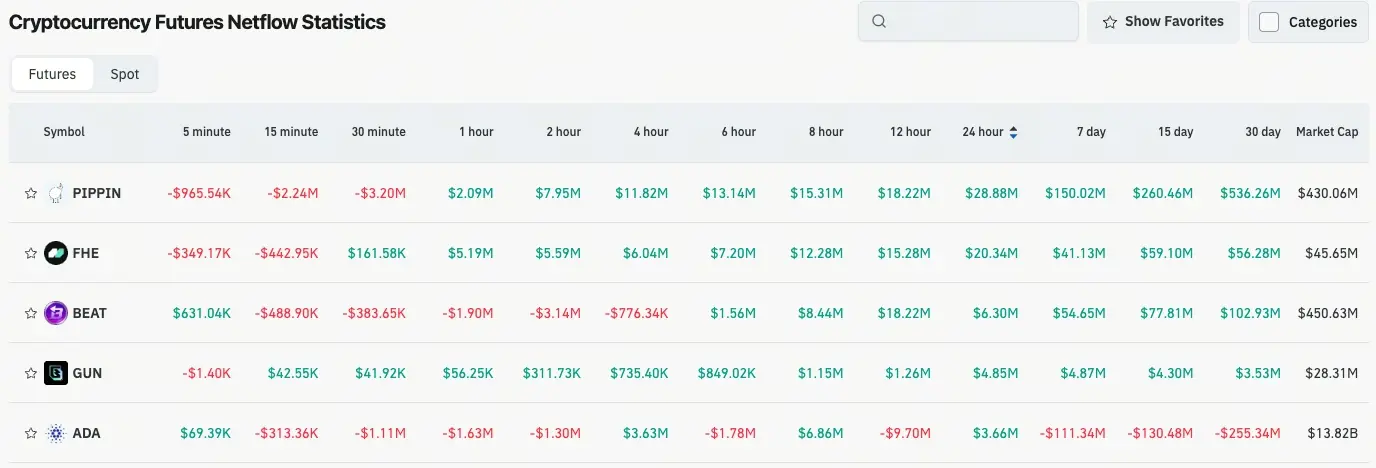The image size is (1376, 468).
Task: Click the star next to FHE
Action: point(31,253)
